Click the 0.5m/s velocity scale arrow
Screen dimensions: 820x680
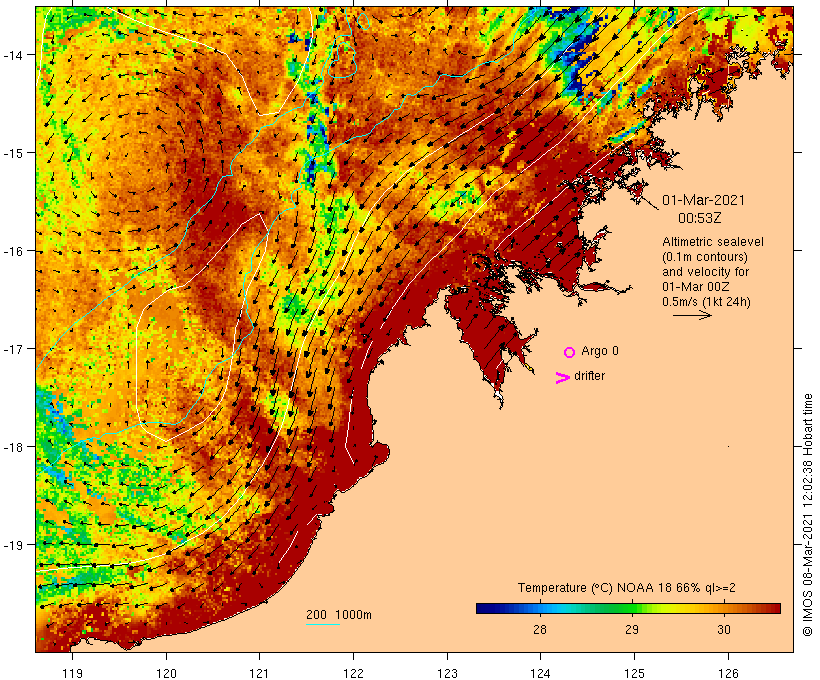692,315
